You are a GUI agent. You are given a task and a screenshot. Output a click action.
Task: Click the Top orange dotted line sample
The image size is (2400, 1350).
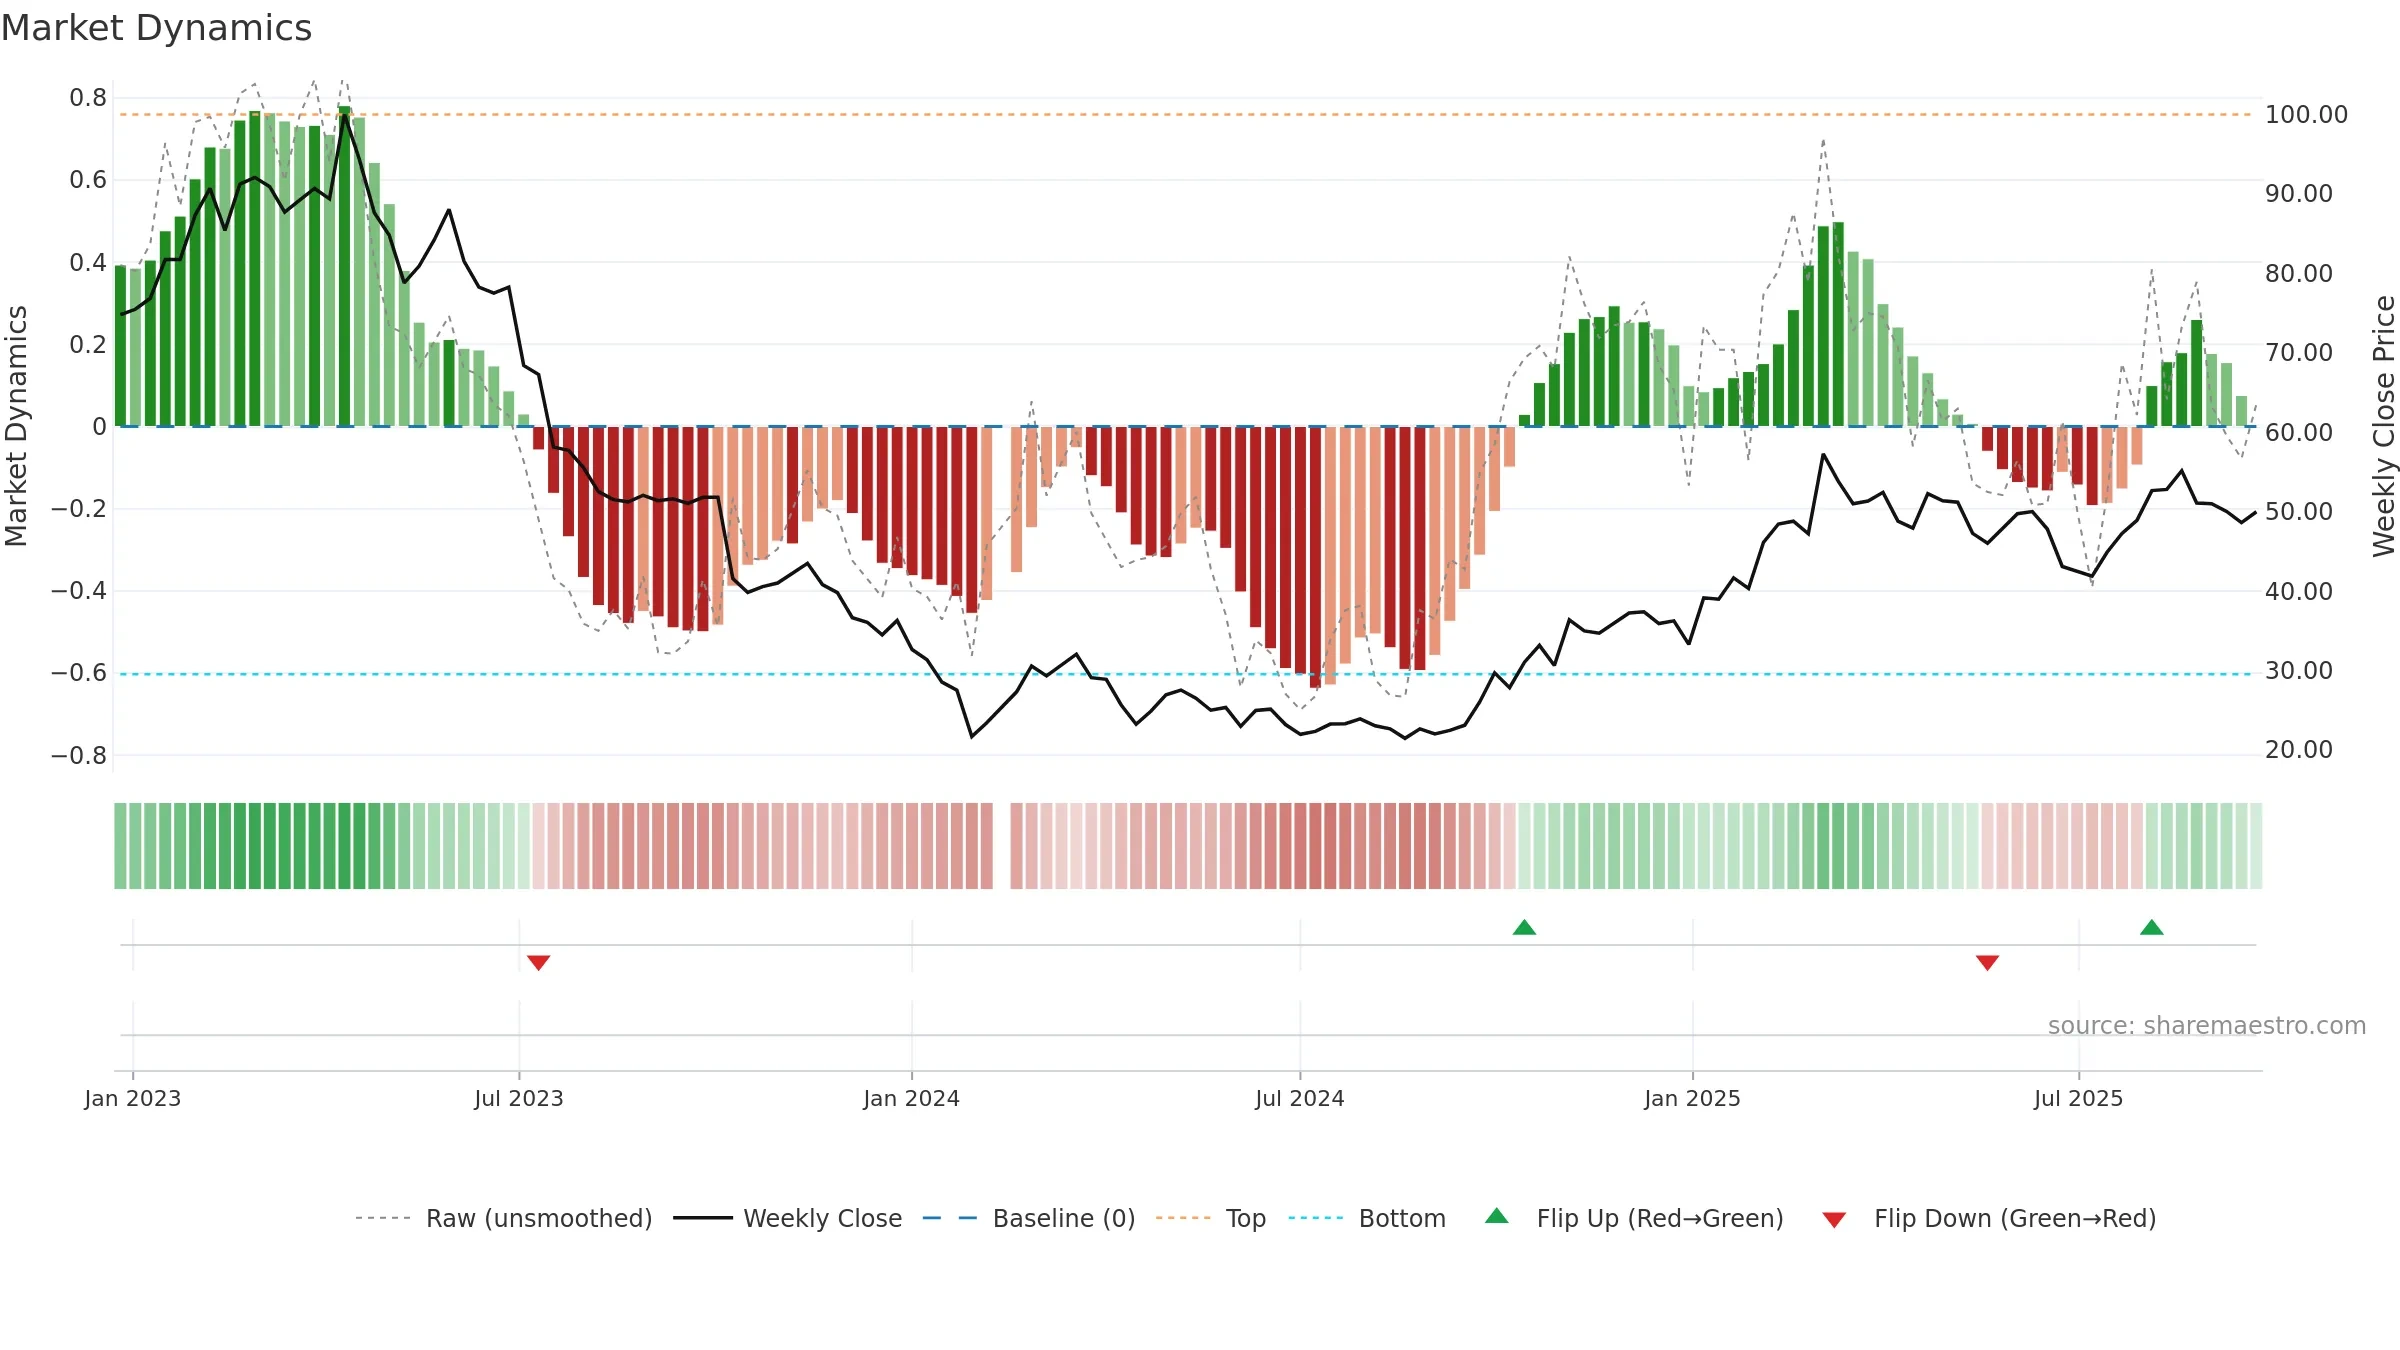pyautogui.click(x=1184, y=1218)
